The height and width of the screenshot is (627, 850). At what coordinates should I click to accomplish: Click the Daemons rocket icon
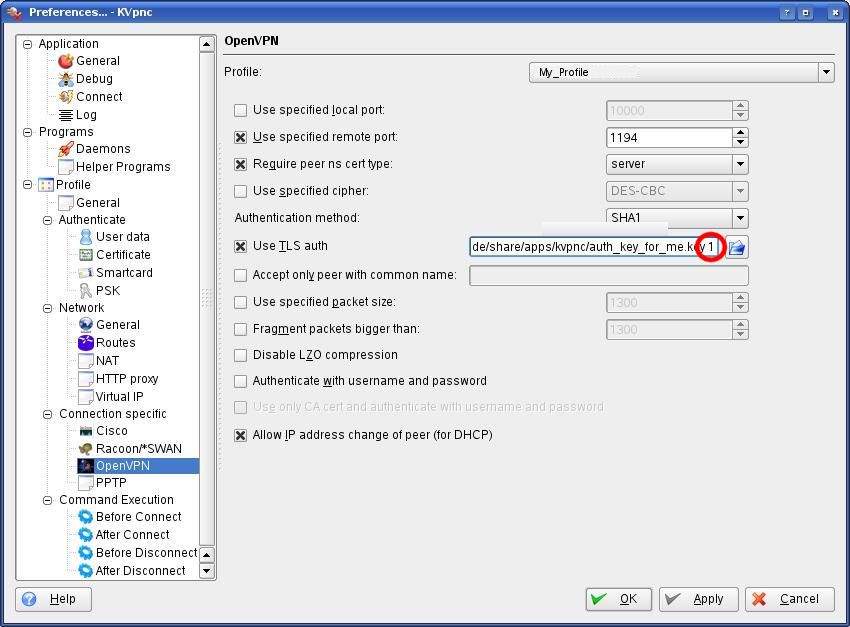coord(66,148)
